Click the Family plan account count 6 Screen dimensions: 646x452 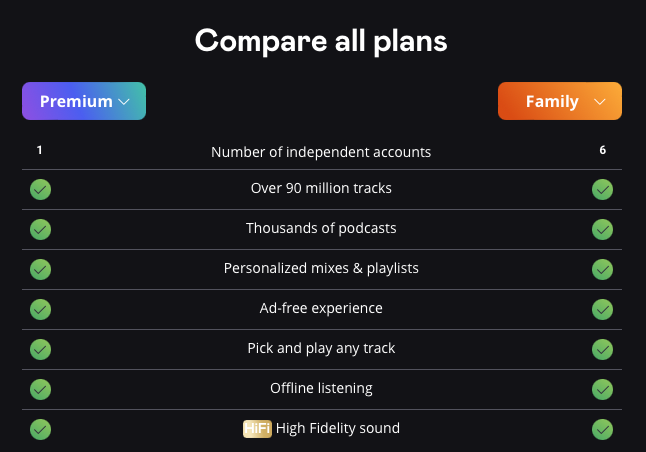[603, 151]
